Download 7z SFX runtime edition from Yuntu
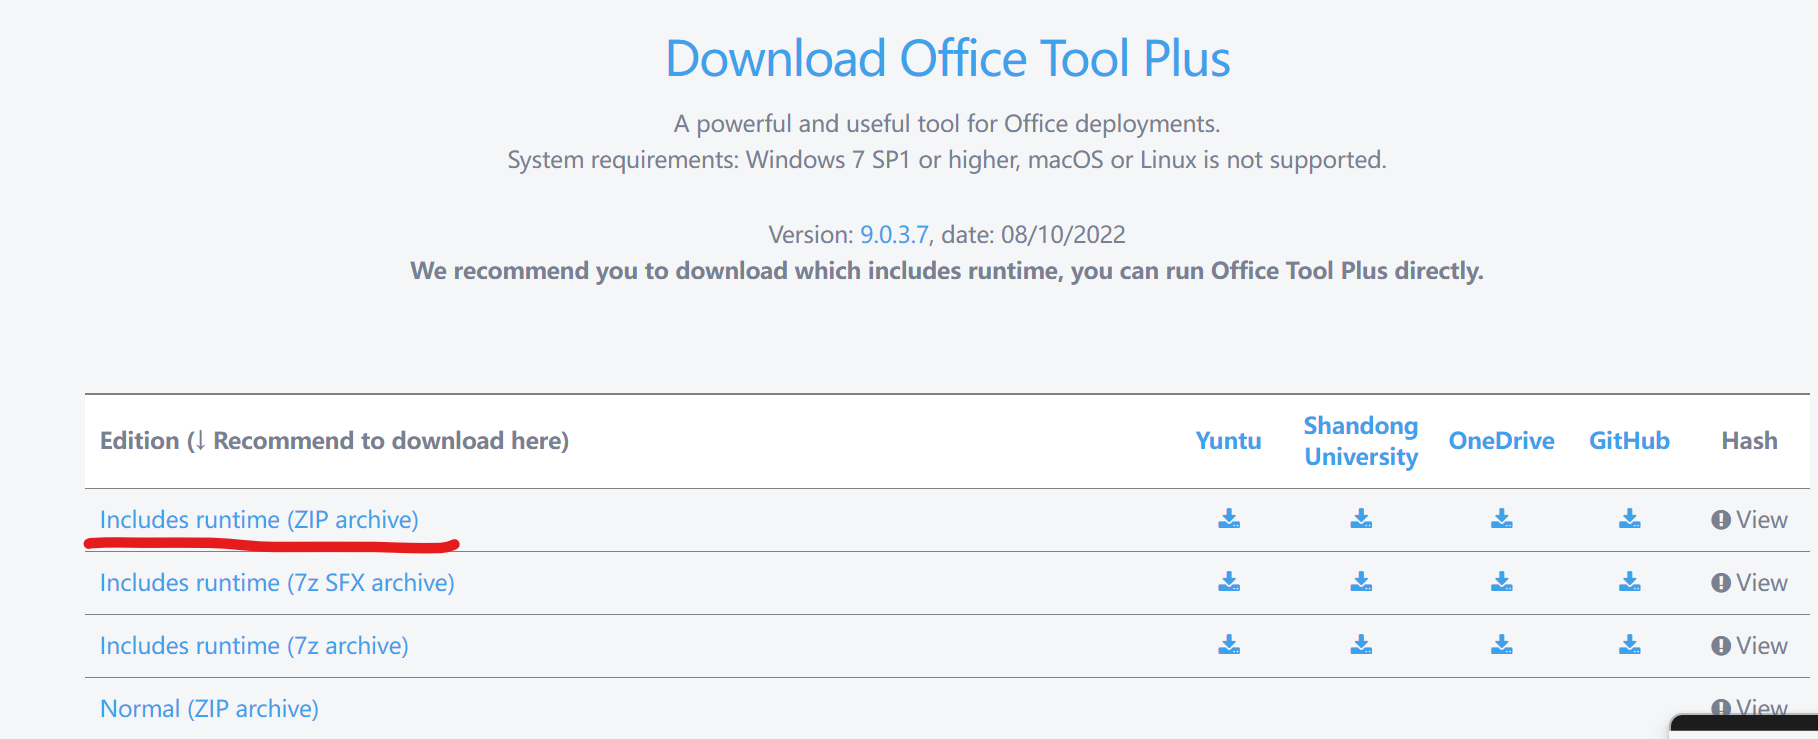The height and width of the screenshot is (739, 1818). click(x=1229, y=582)
